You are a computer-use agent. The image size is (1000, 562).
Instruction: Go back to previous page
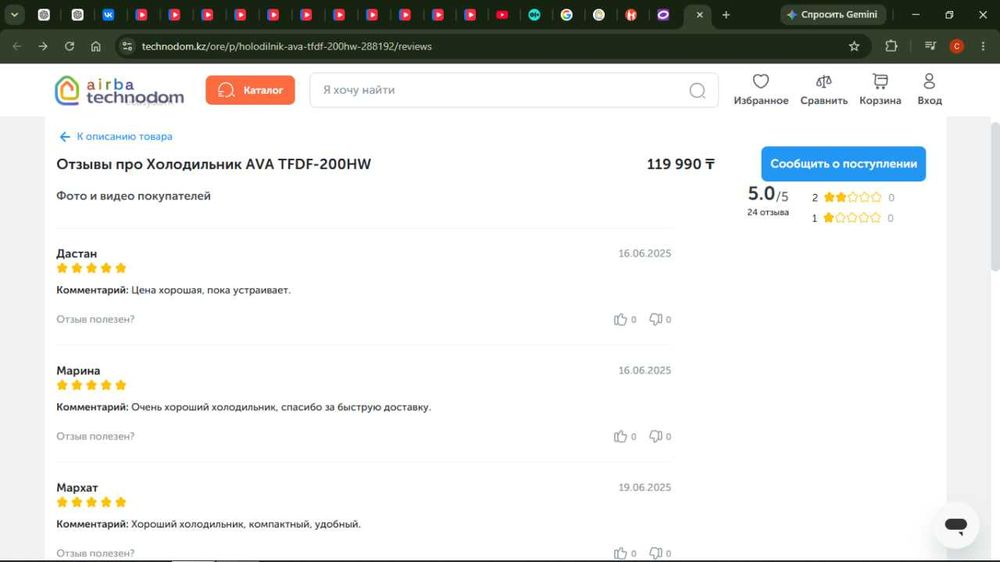tap(17, 47)
